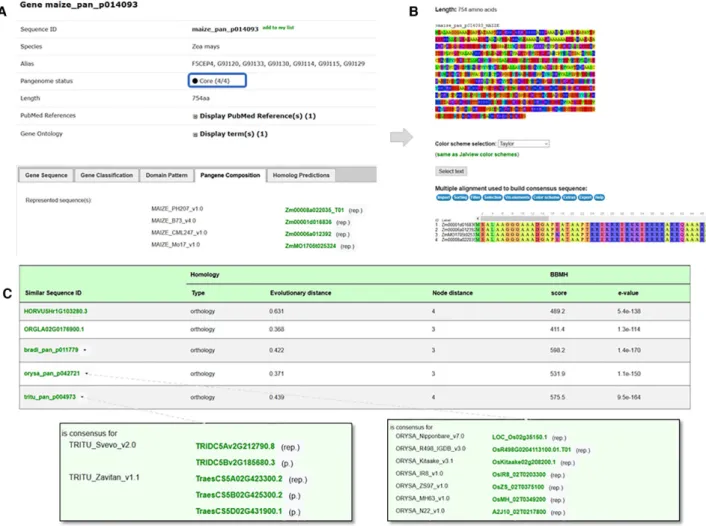Open wheat gene link TraesCS5A02G423300.2
Image resolution: width=706 pixels, height=526 pixels.
pyautogui.click(x=239, y=479)
